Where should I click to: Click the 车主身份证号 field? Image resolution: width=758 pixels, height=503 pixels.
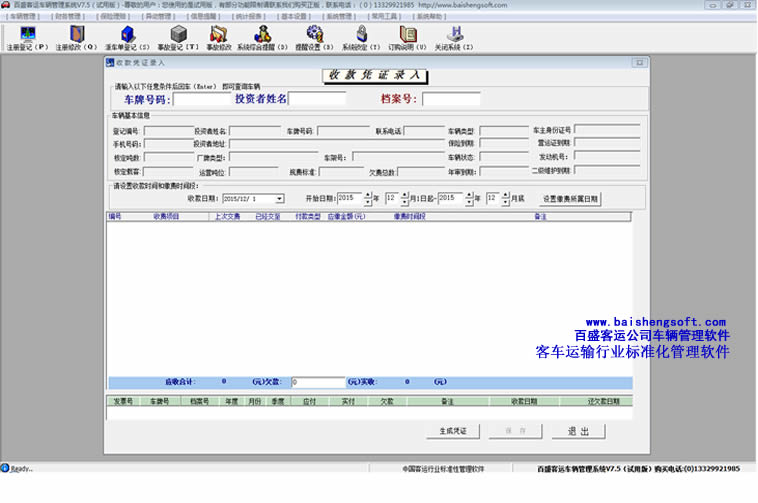pos(607,129)
